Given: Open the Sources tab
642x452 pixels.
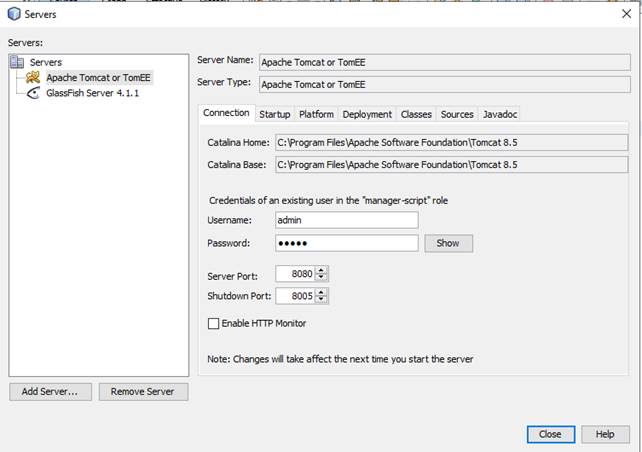Looking at the screenshot, I should coord(457,114).
